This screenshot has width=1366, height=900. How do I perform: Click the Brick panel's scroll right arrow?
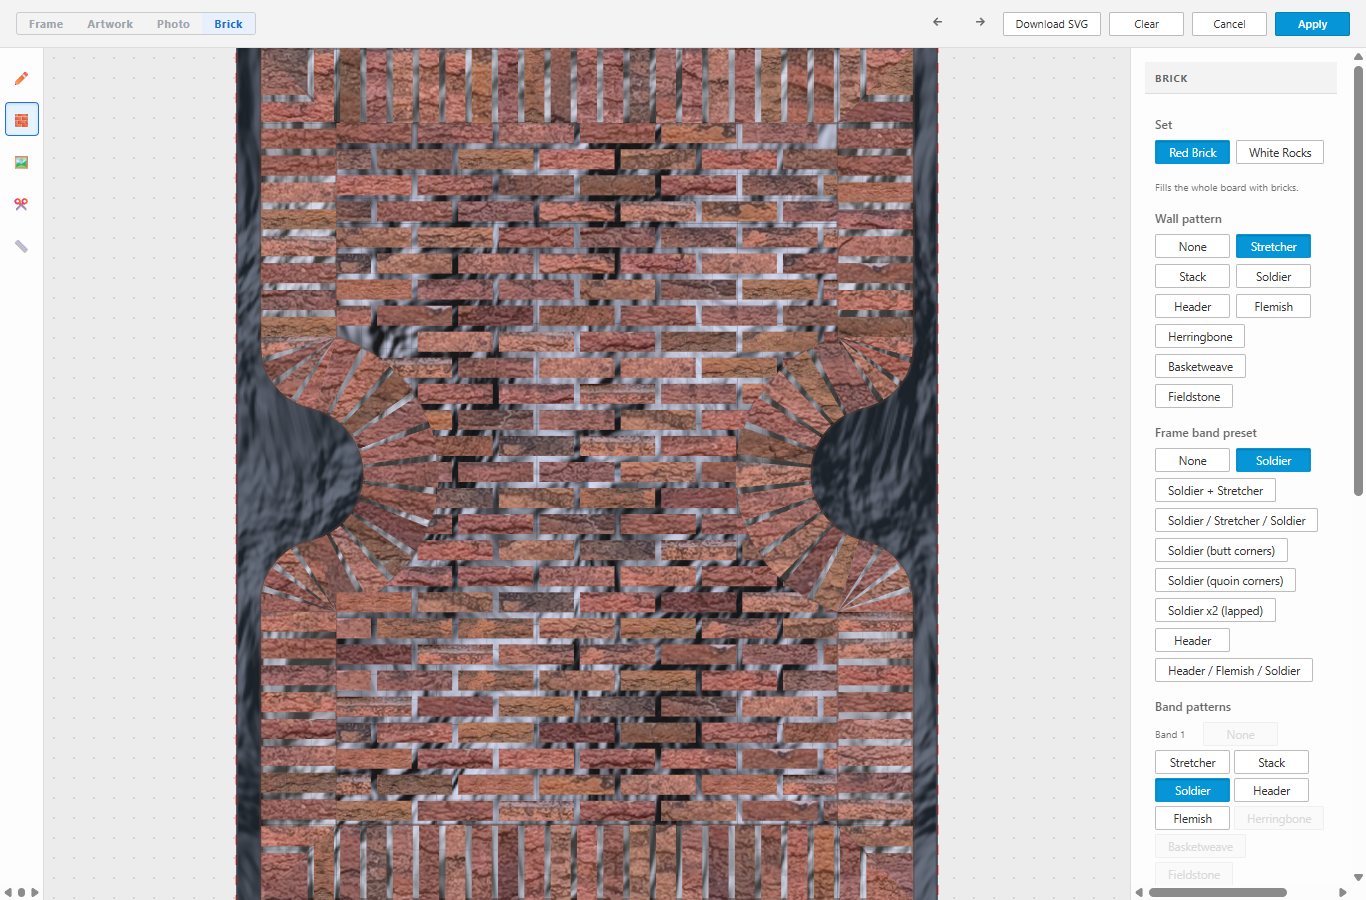pyautogui.click(x=1343, y=892)
